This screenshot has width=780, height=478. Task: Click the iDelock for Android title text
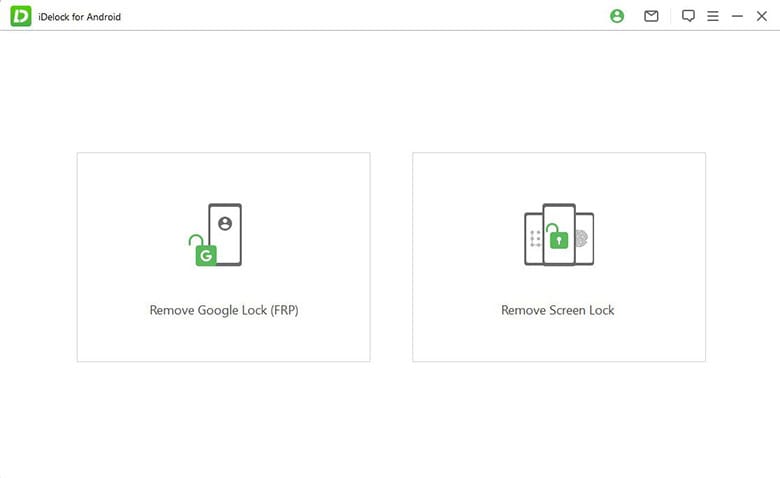pos(80,17)
